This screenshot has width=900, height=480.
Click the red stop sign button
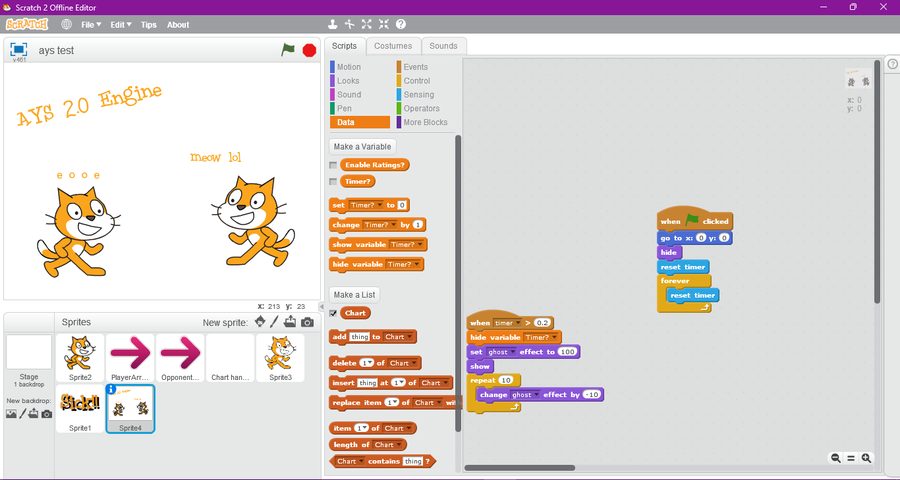tap(309, 51)
